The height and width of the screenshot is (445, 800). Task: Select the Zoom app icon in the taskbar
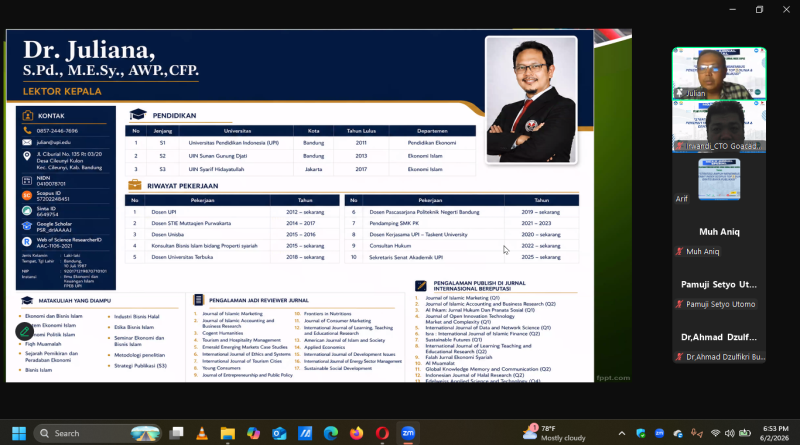408,433
